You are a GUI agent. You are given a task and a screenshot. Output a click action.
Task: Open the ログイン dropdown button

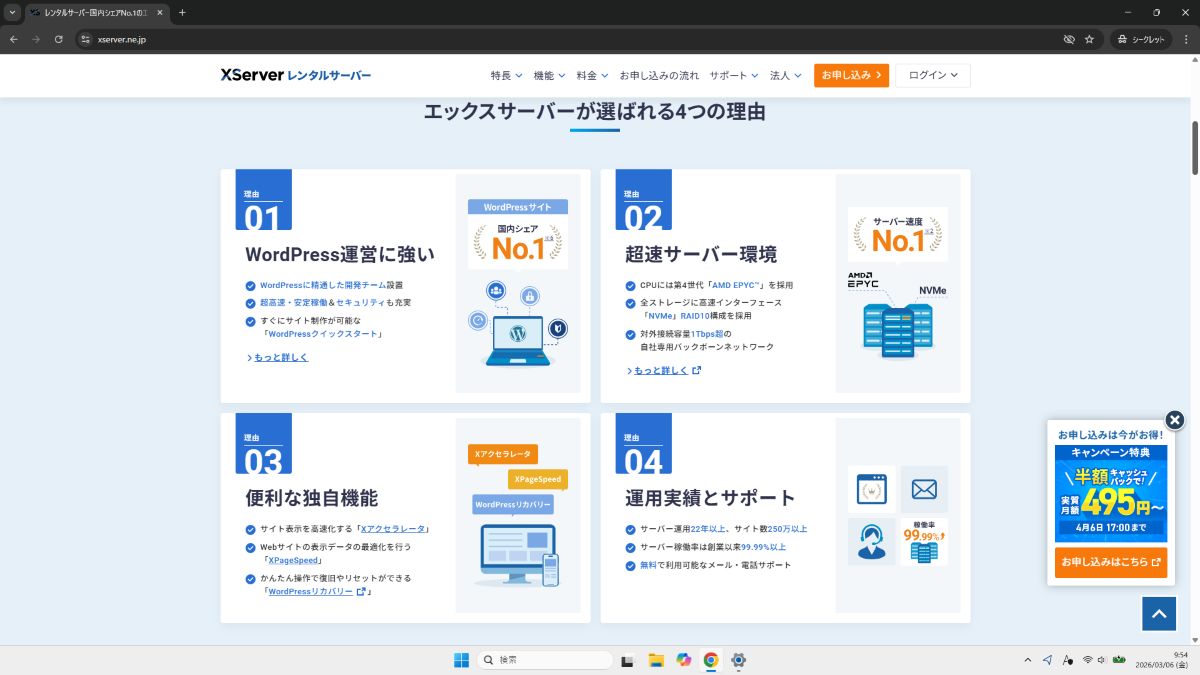(932, 75)
